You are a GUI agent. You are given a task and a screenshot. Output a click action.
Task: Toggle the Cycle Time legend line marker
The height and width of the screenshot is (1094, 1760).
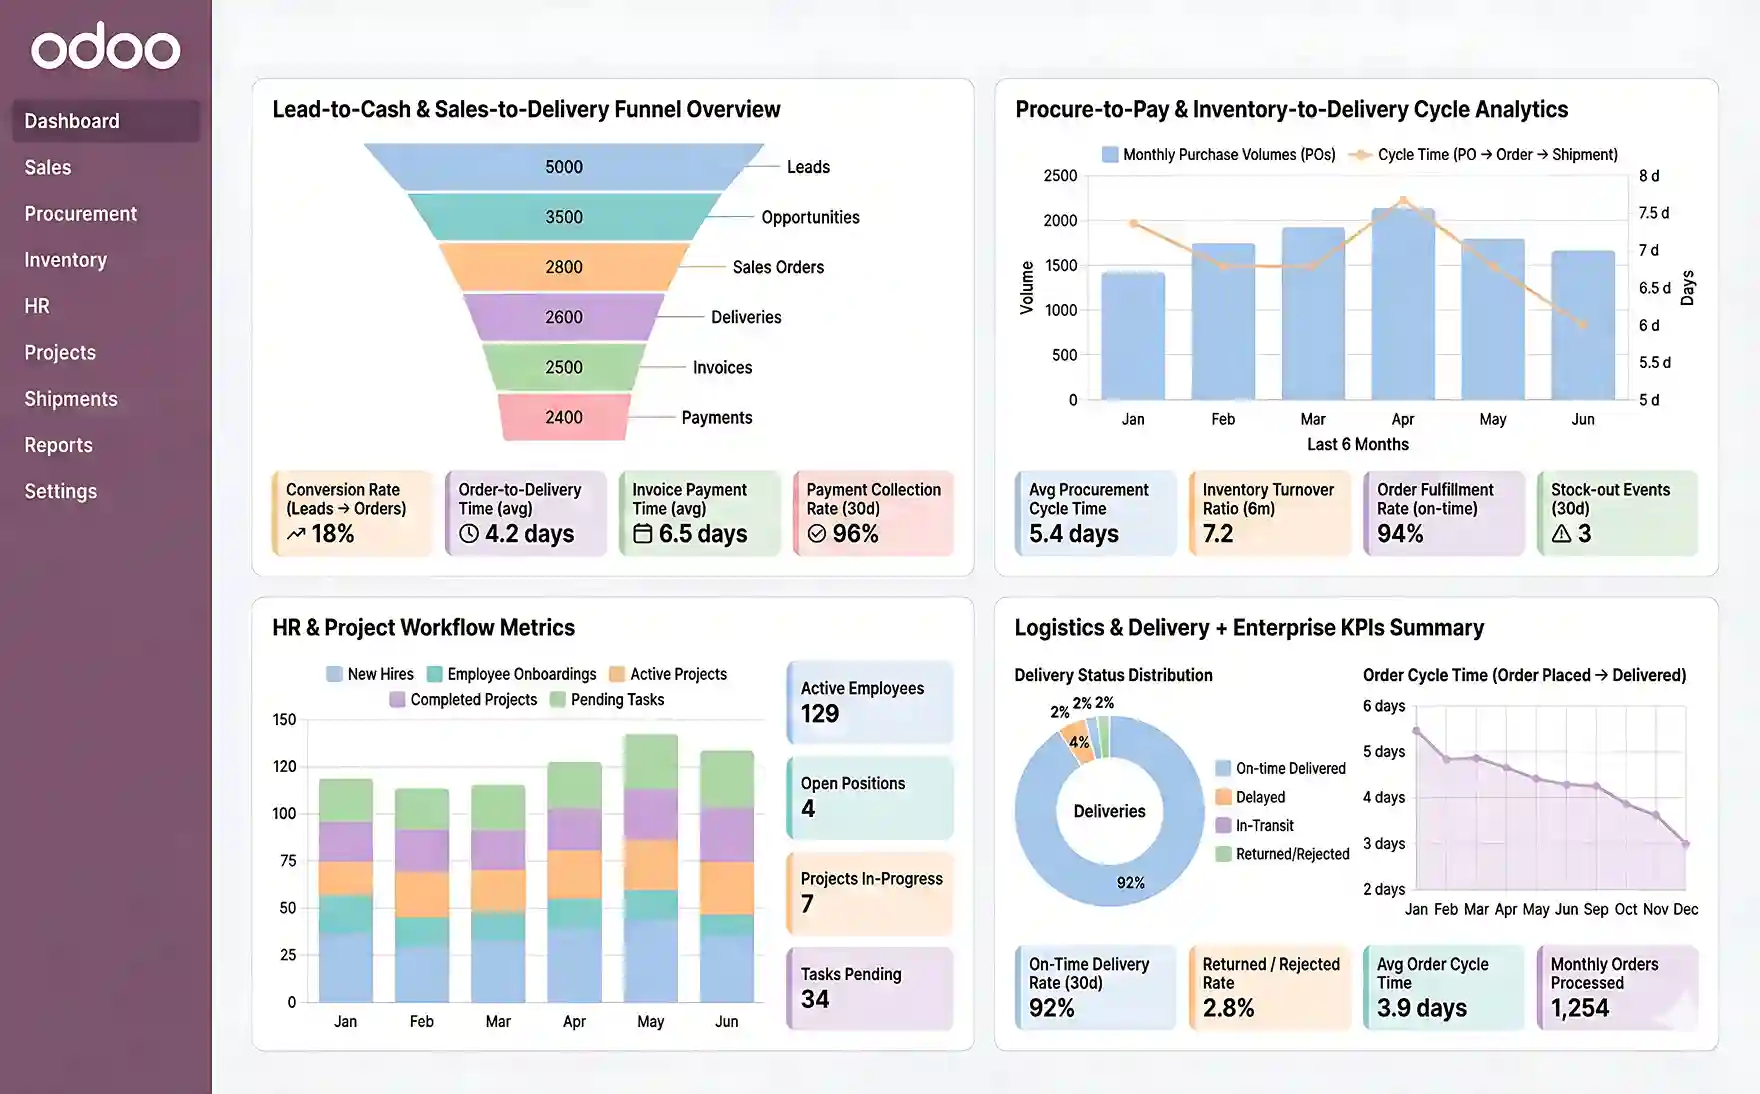1360,154
